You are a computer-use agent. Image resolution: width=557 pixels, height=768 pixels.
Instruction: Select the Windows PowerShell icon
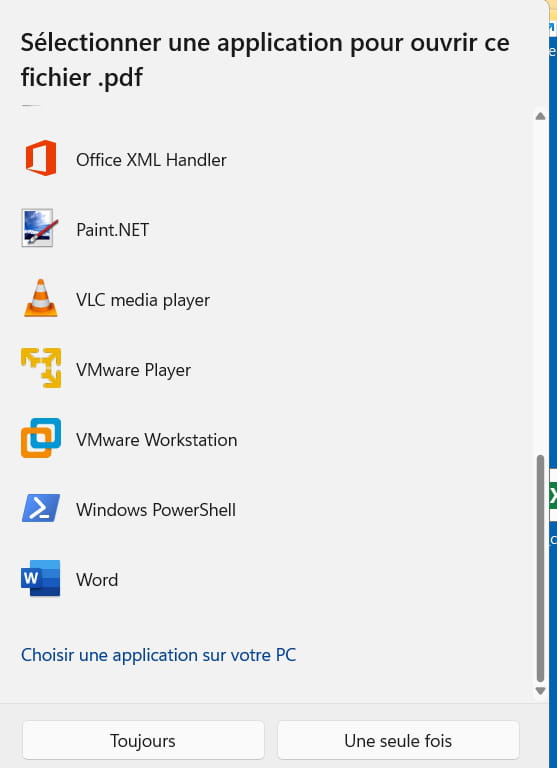click(41, 508)
